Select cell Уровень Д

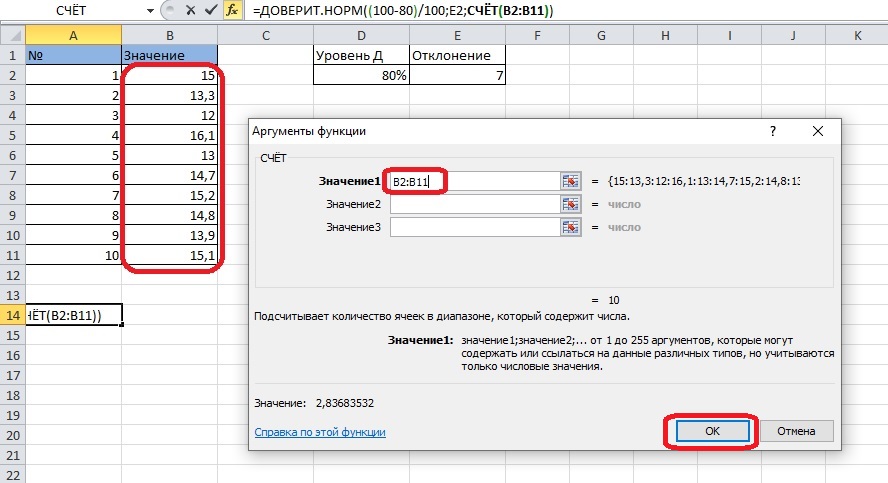361,55
